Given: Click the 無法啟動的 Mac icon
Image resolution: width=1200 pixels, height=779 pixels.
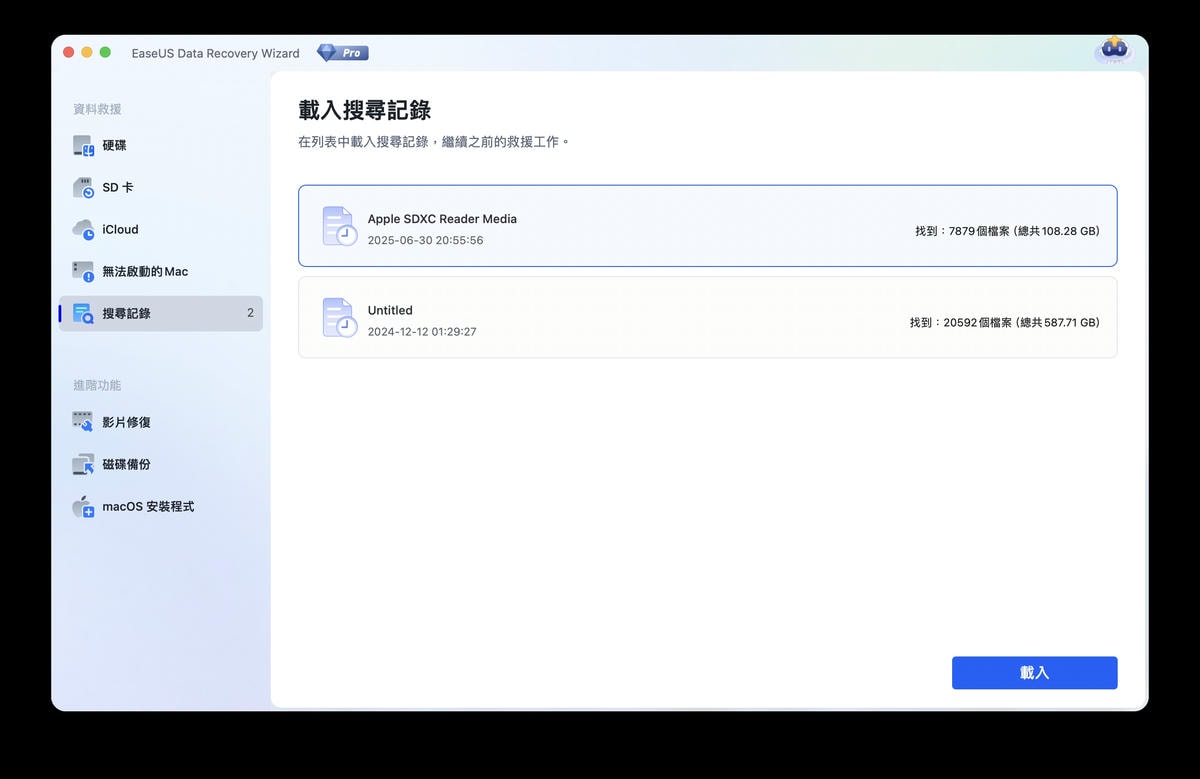Looking at the screenshot, I should (83, 272).
